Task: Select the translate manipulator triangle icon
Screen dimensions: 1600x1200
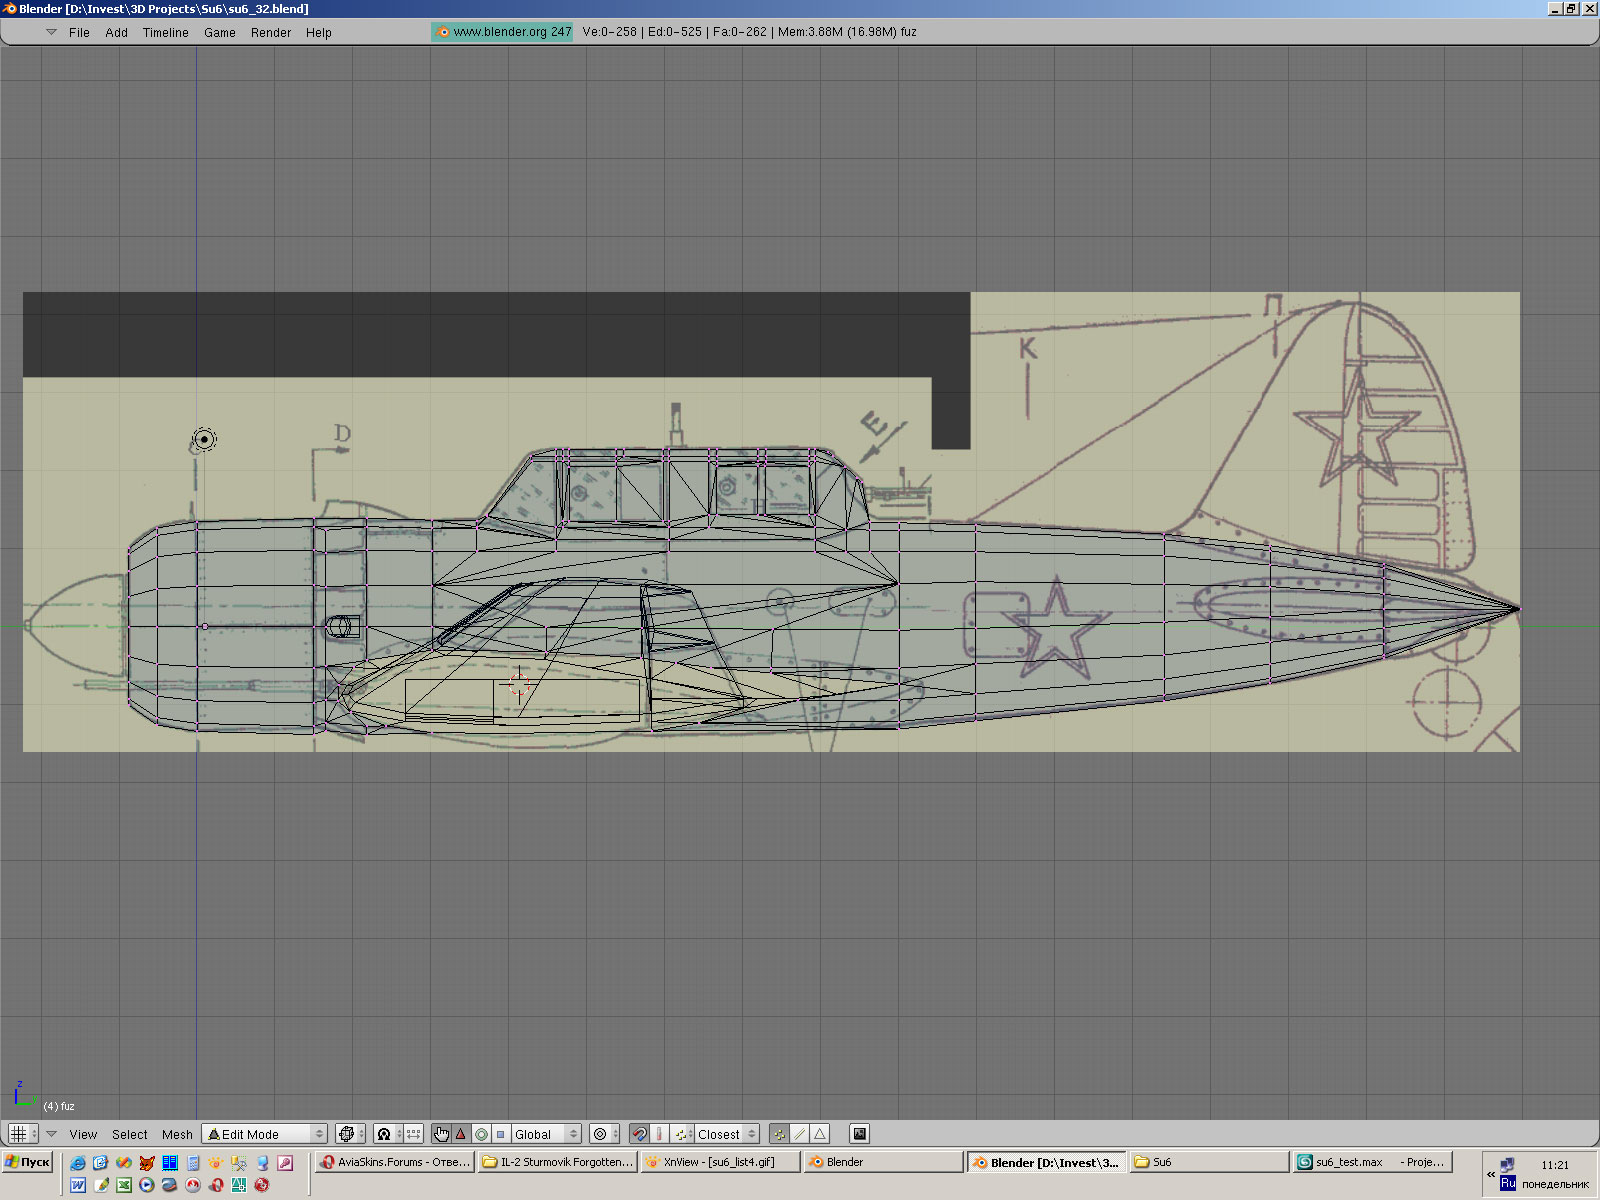Action: tap(461, 1134)
